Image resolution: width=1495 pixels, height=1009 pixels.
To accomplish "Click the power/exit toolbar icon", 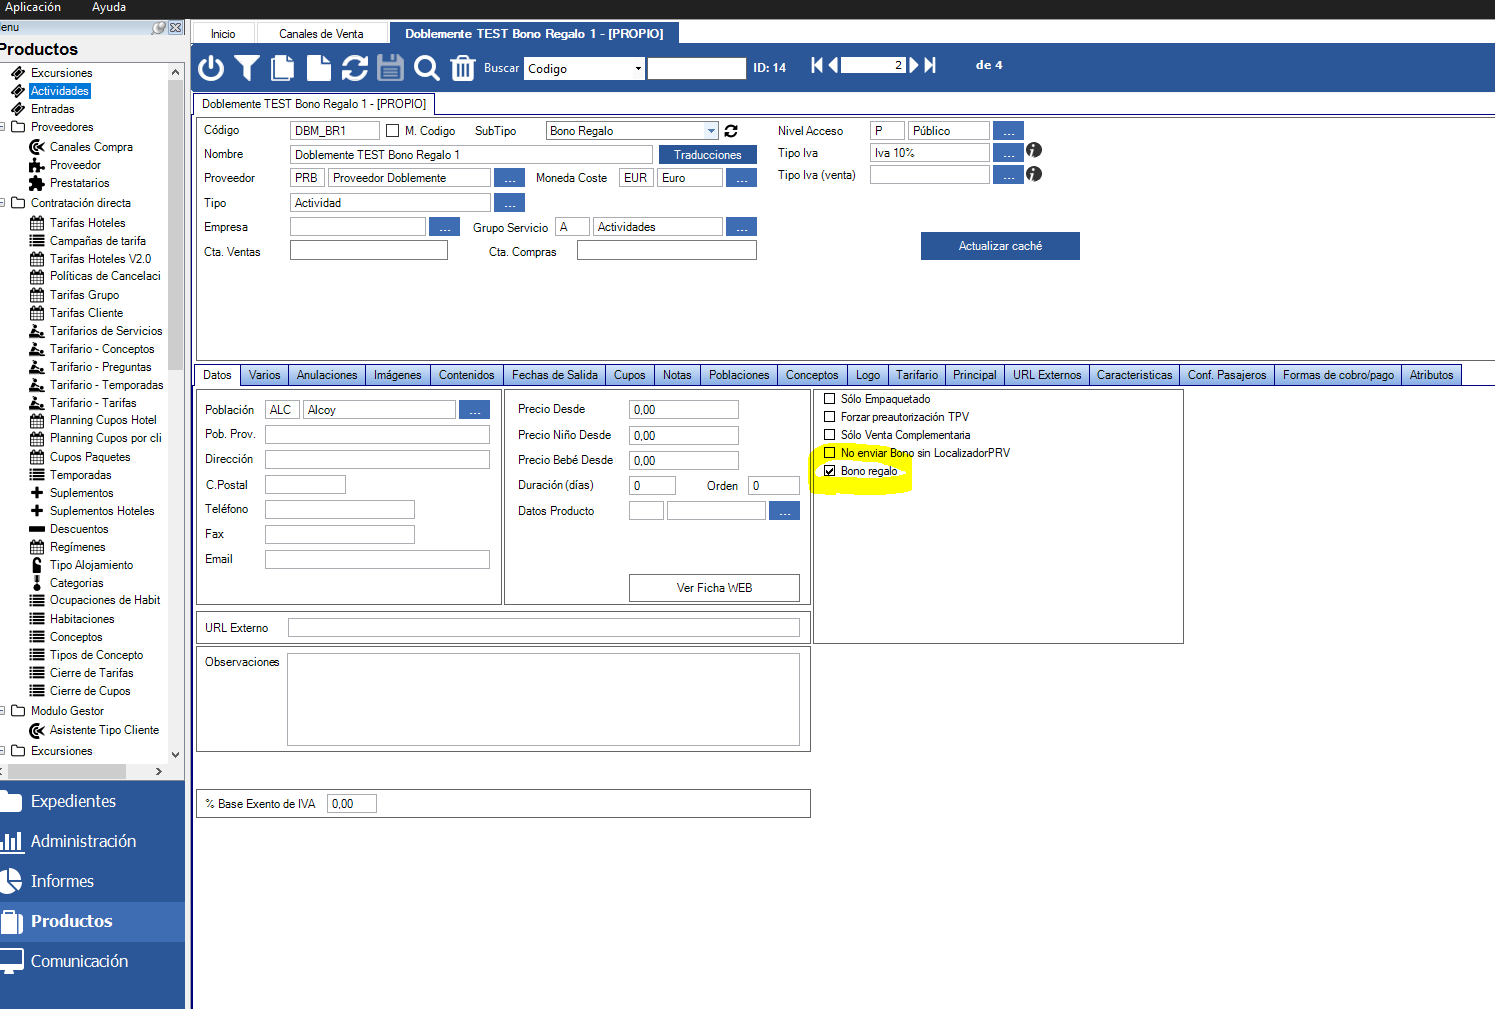I will pos(211,68).
